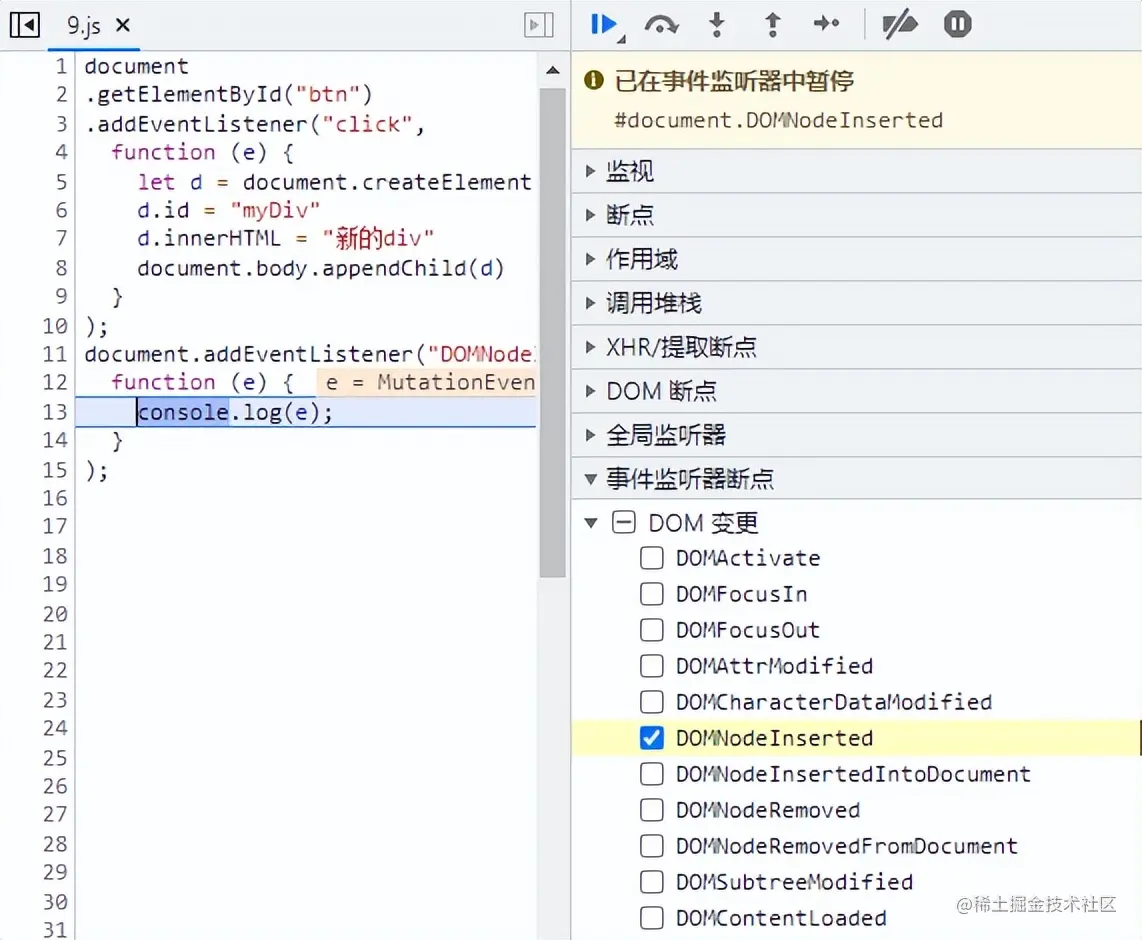Image resolution: width=1142 pixels, height=940 pixels.
Task: Enable the DOMNodeRemoved breakpoint
Action: pyautogui.click(x=652, y=810)
